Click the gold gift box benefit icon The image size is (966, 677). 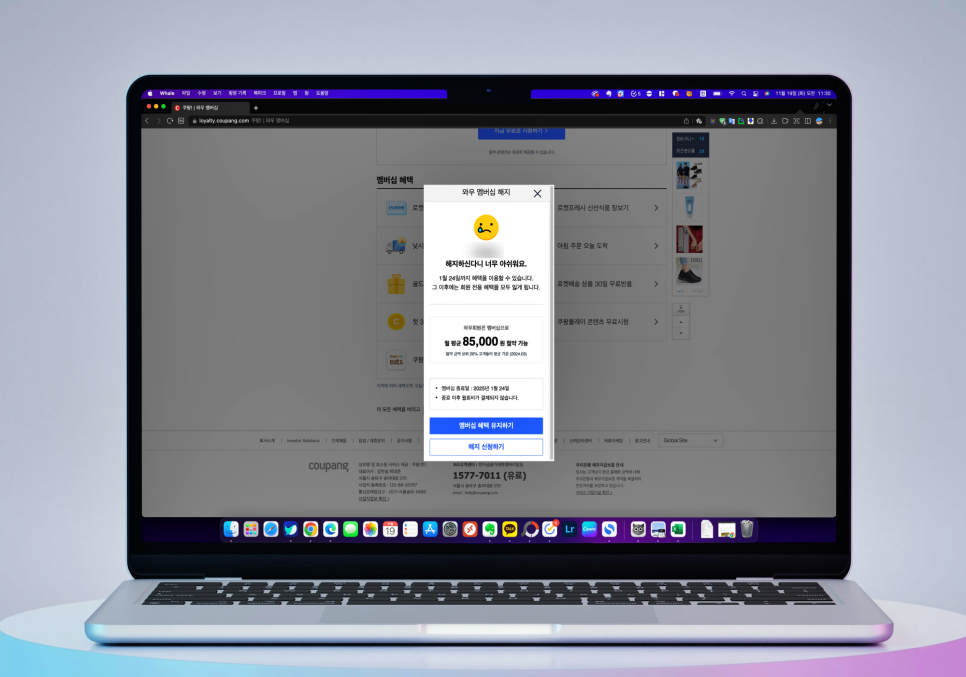click(396, 284)
